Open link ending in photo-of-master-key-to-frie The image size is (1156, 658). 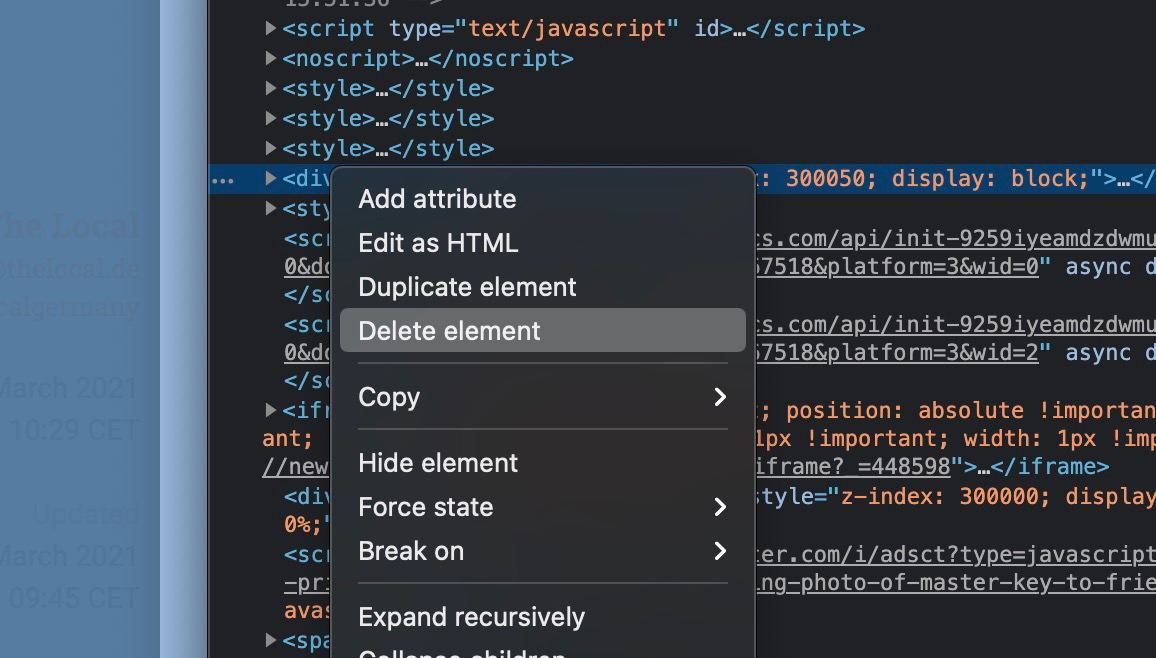pyautogui.click(x=955, y=583)
